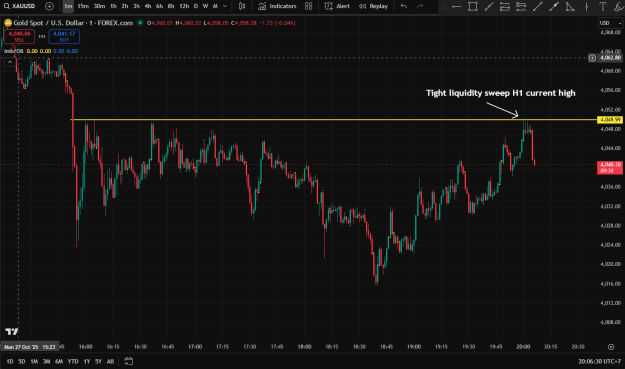Collapse the indicator legend chevron
625x369 pixels.
click(10, 62)
